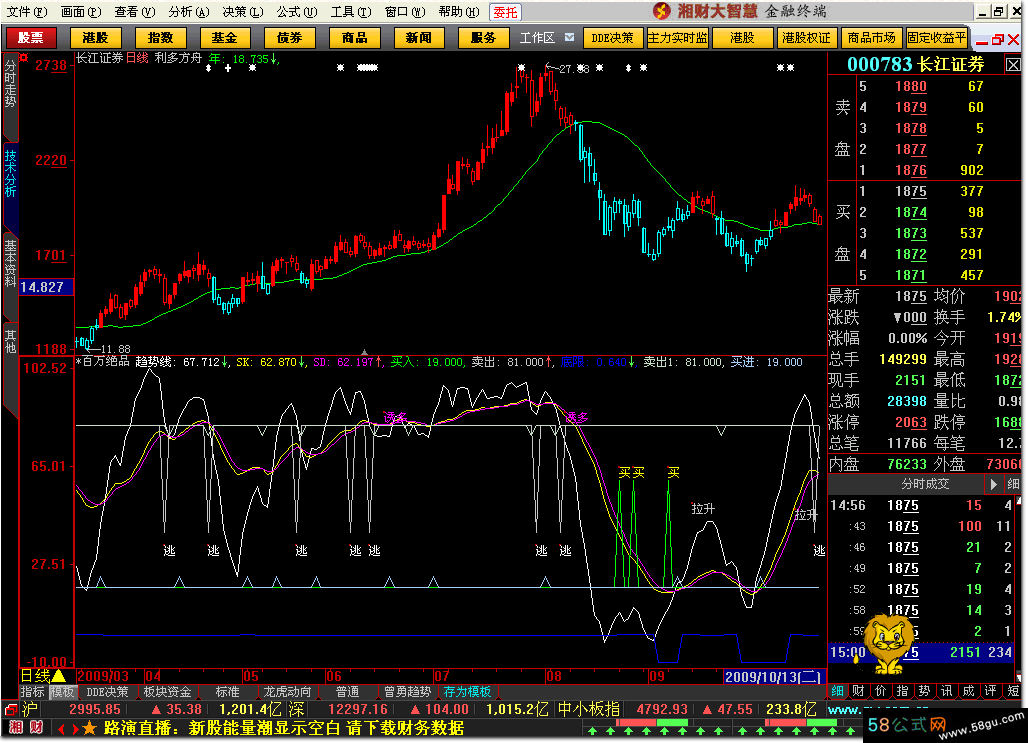Select the 价 tab below the trade list

coord(880,691)
